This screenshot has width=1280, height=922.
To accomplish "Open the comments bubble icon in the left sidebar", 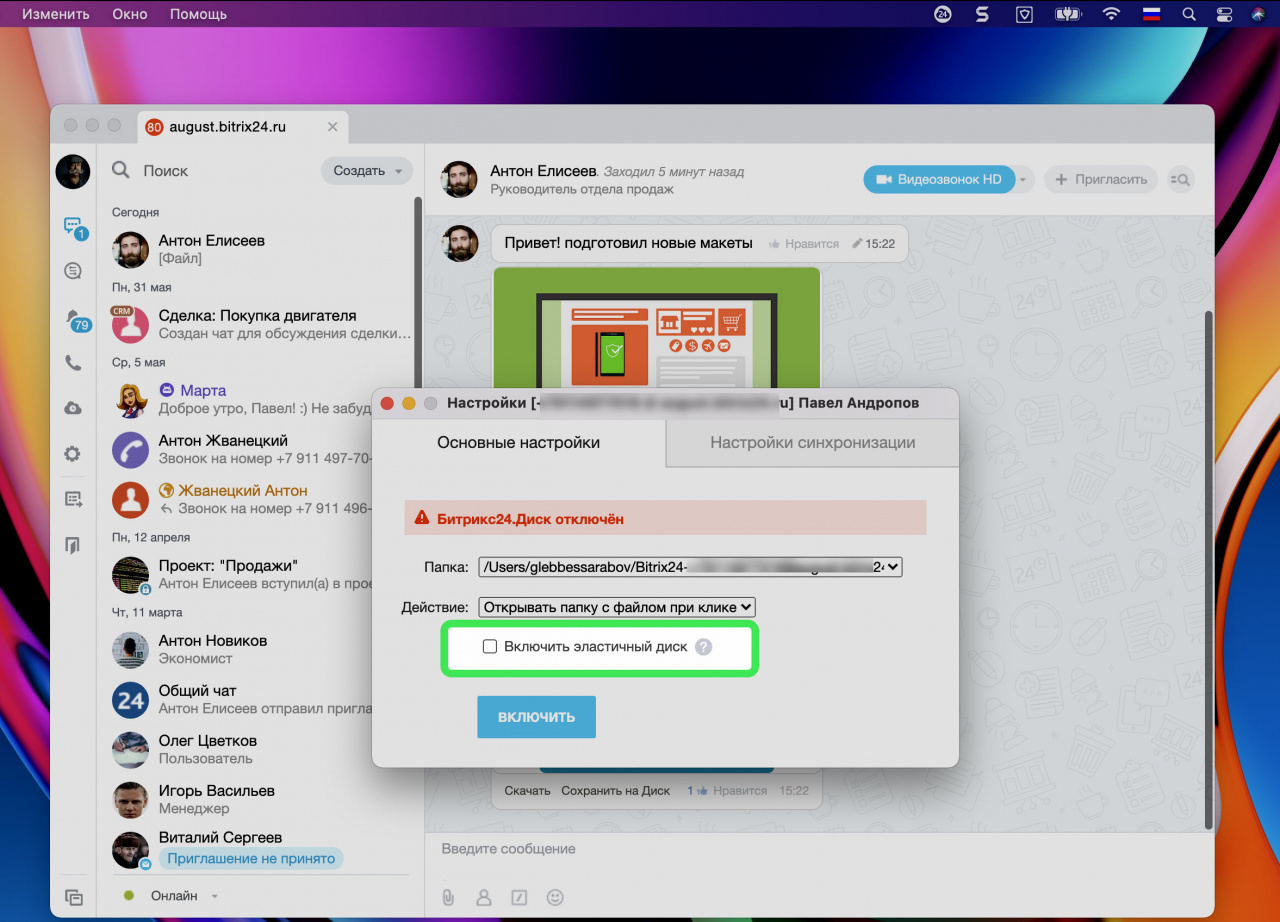I will pos(72,271).
